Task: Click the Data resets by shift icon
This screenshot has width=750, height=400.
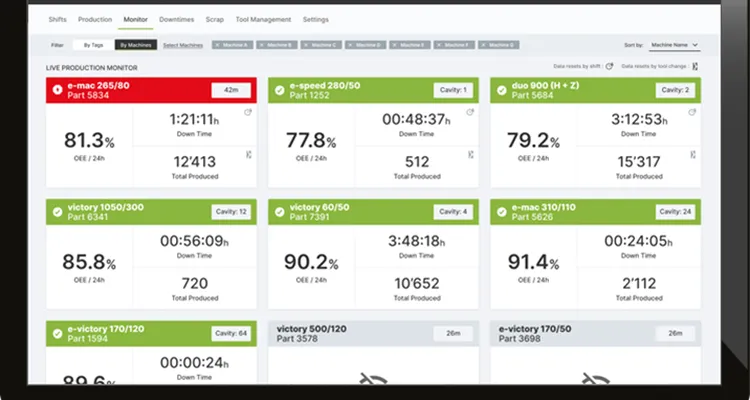Action: point(609,67)
